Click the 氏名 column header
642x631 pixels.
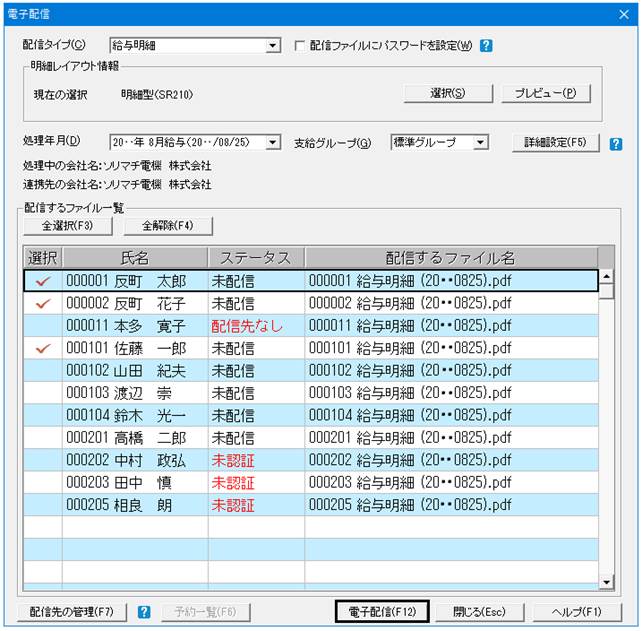[135, 258]
